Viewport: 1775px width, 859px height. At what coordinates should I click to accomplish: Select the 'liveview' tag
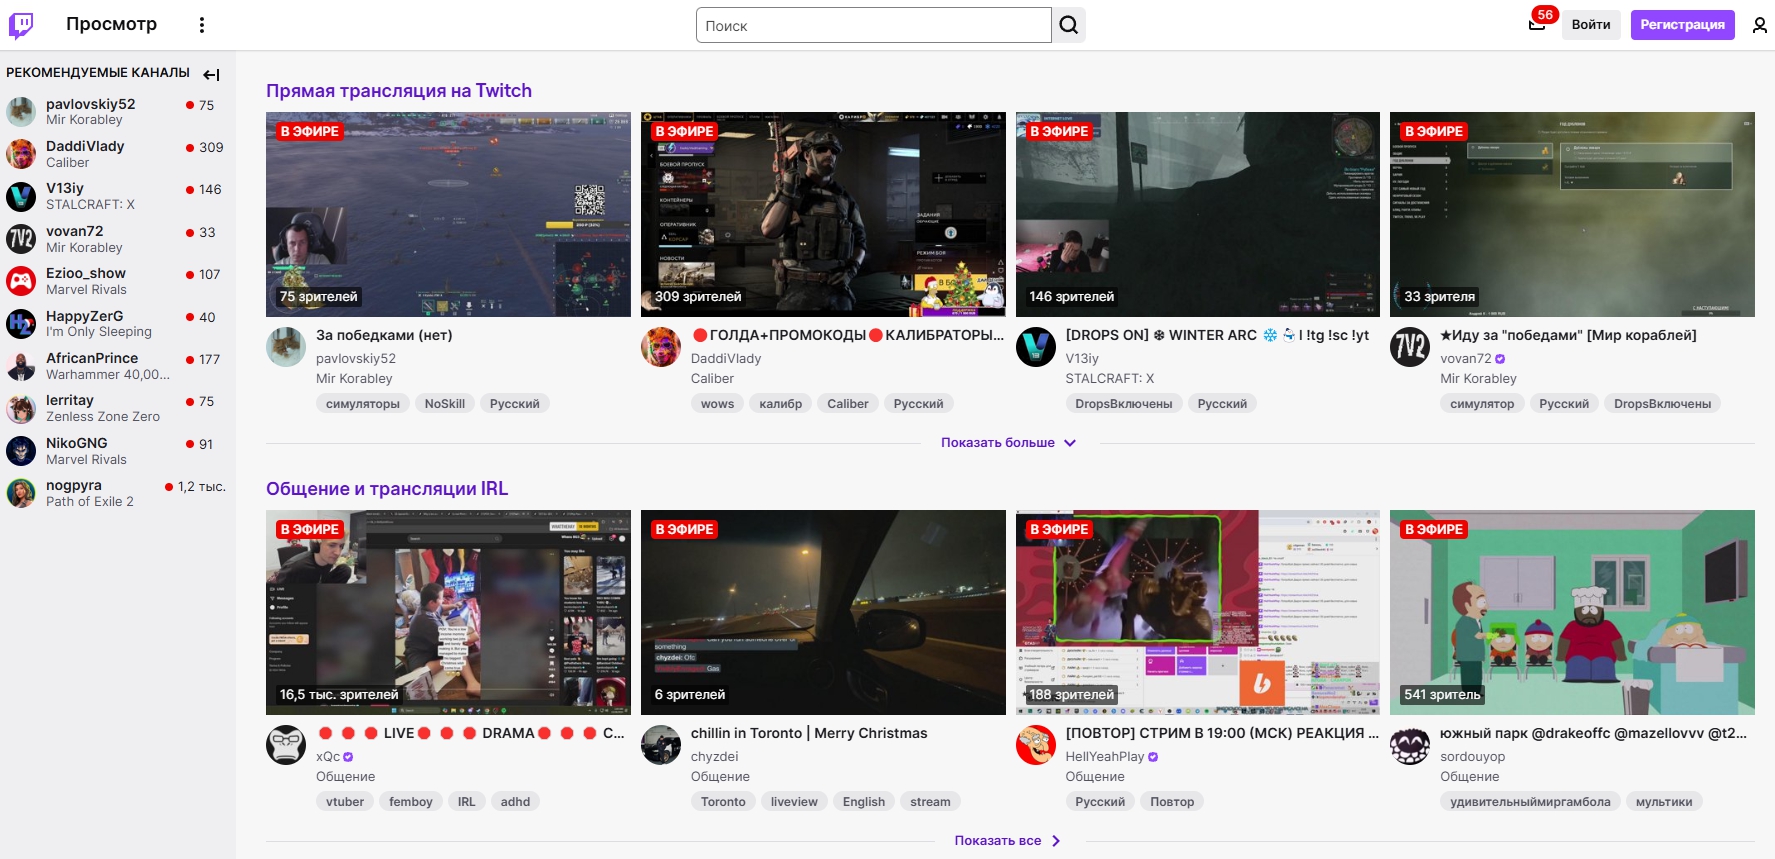(x=794, y=802)
